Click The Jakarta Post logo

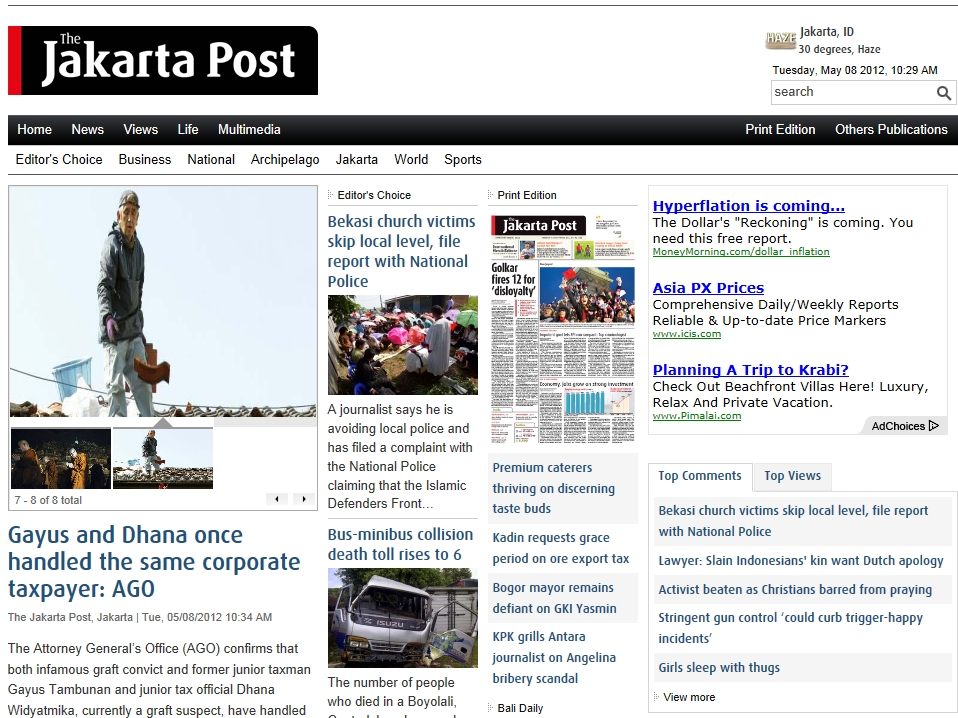[x=163, y=61]
